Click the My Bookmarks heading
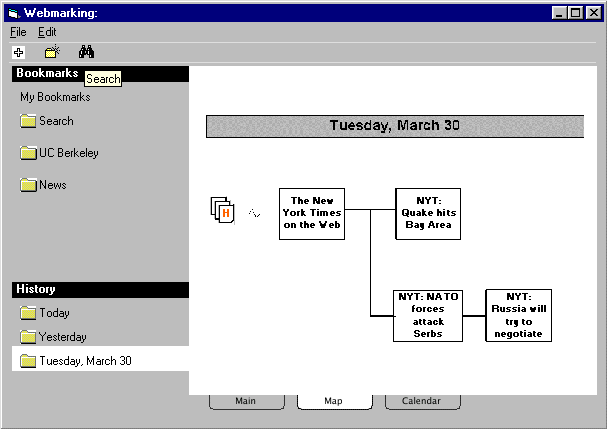 point(55,97)
